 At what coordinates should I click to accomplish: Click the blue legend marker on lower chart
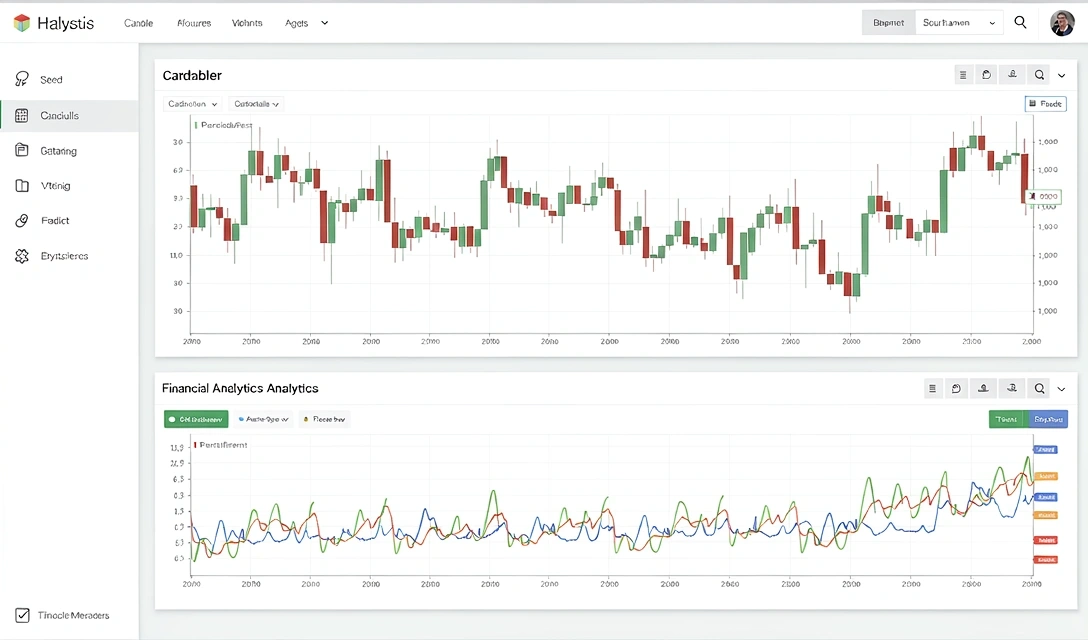tap(1045, 450)
